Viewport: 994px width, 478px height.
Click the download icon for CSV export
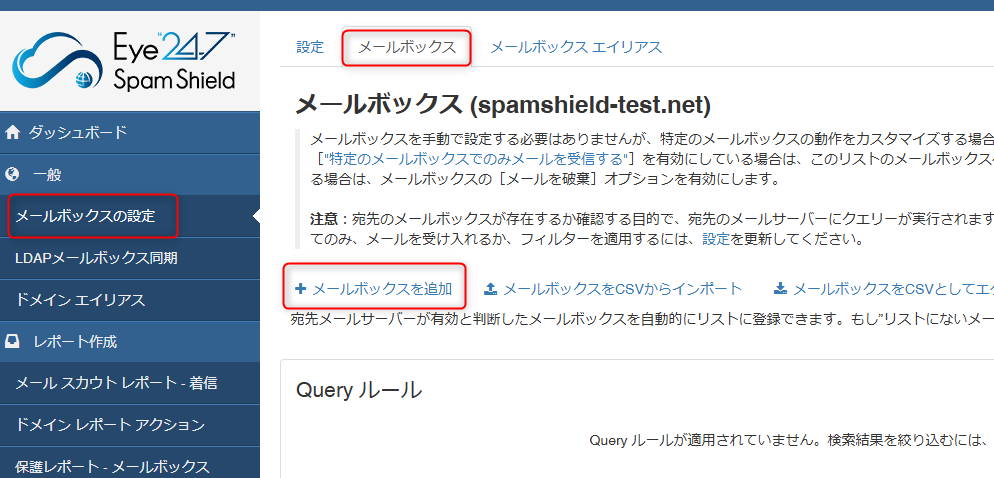tap(780, 289)
